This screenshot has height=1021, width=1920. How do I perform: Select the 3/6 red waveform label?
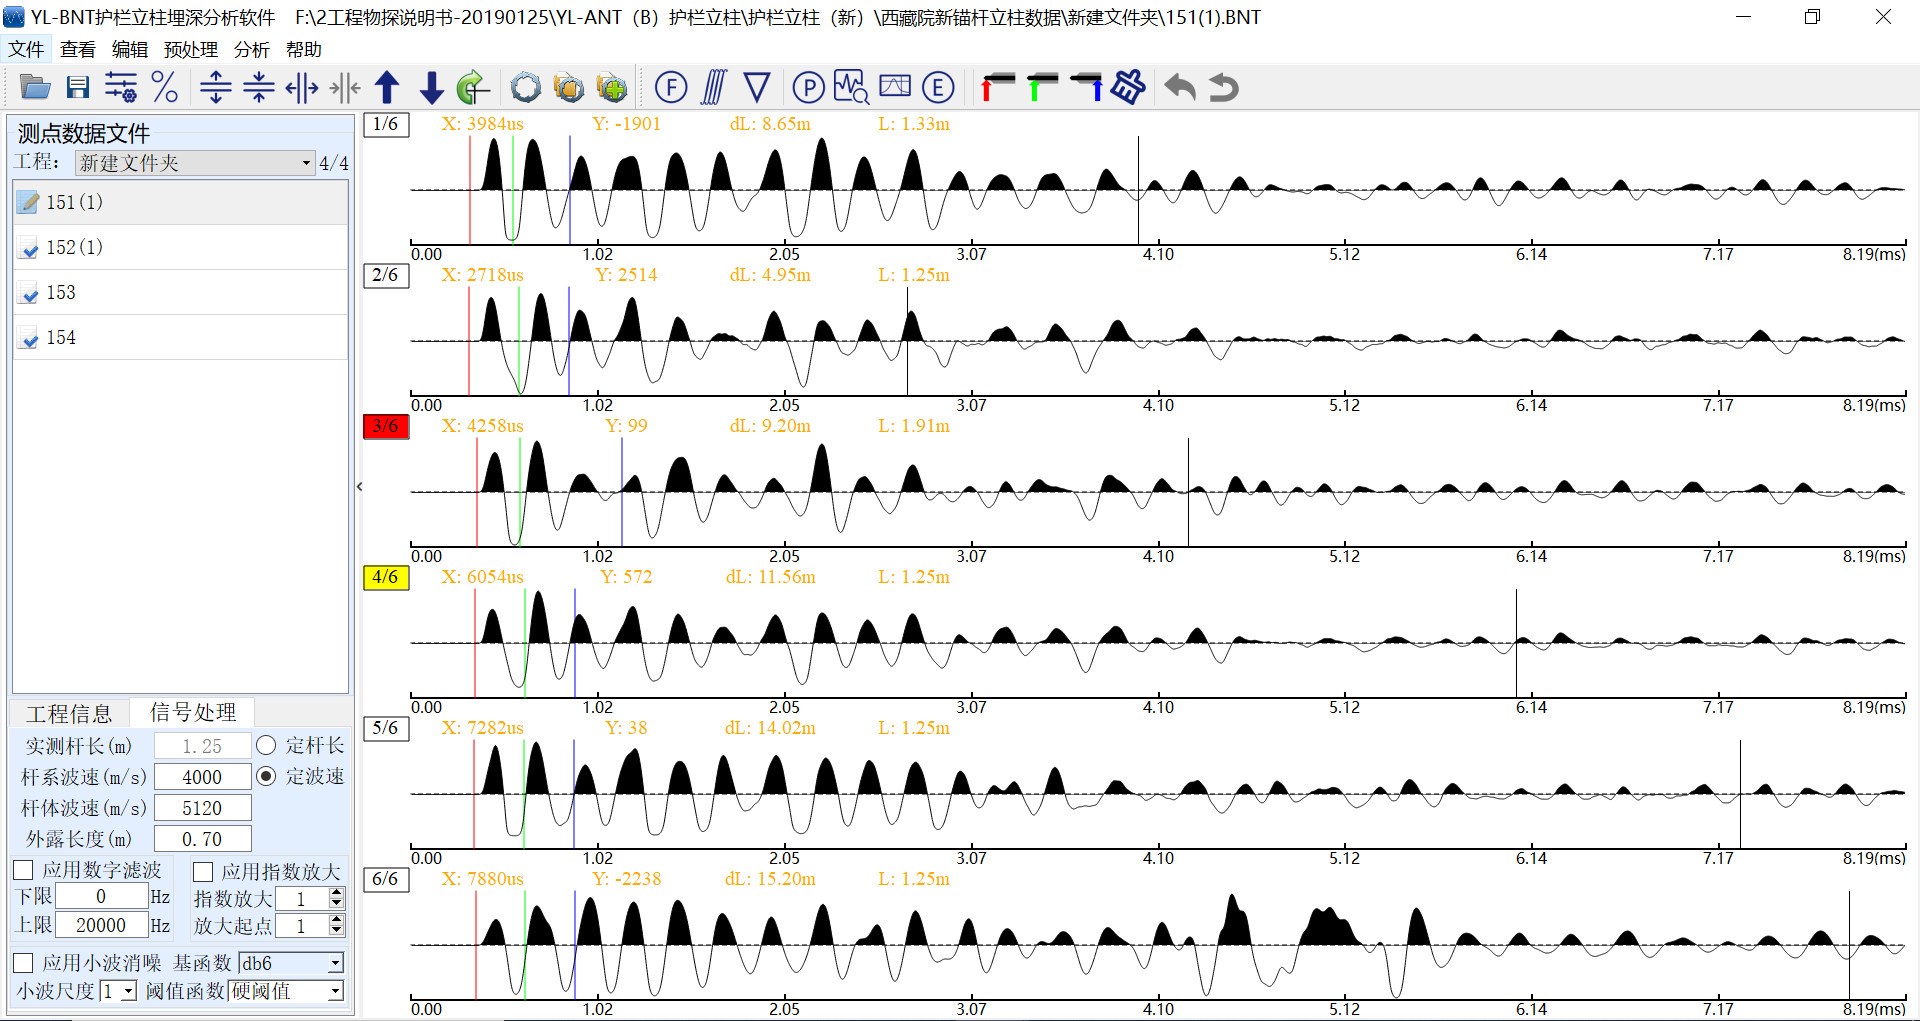point(385,426)
